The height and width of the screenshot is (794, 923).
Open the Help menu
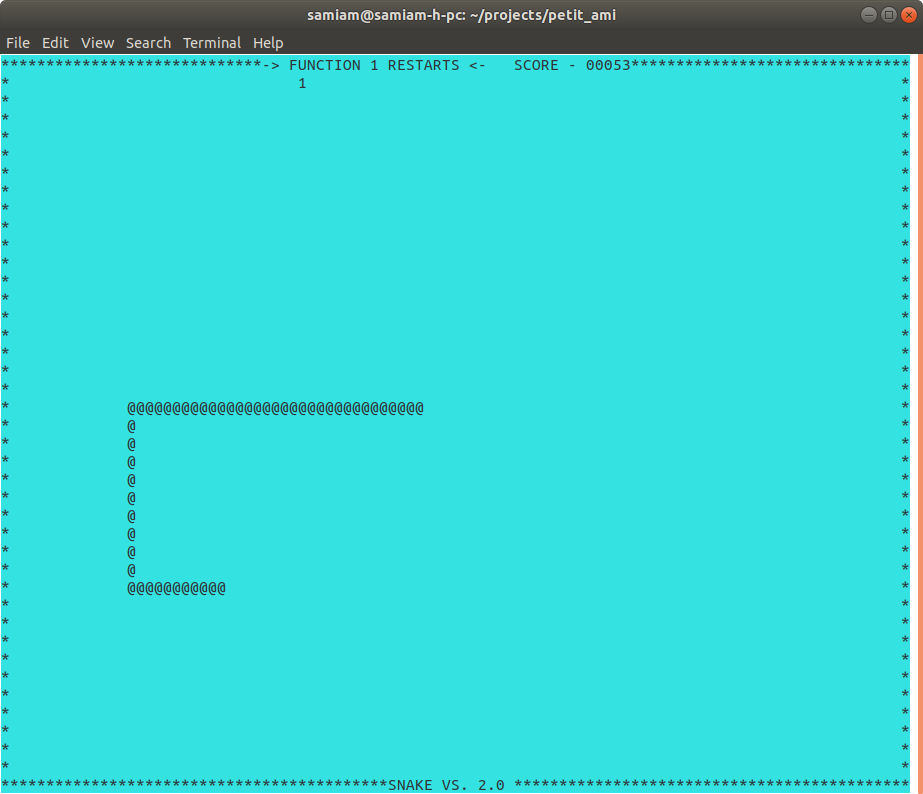click(x=268, y=43)
